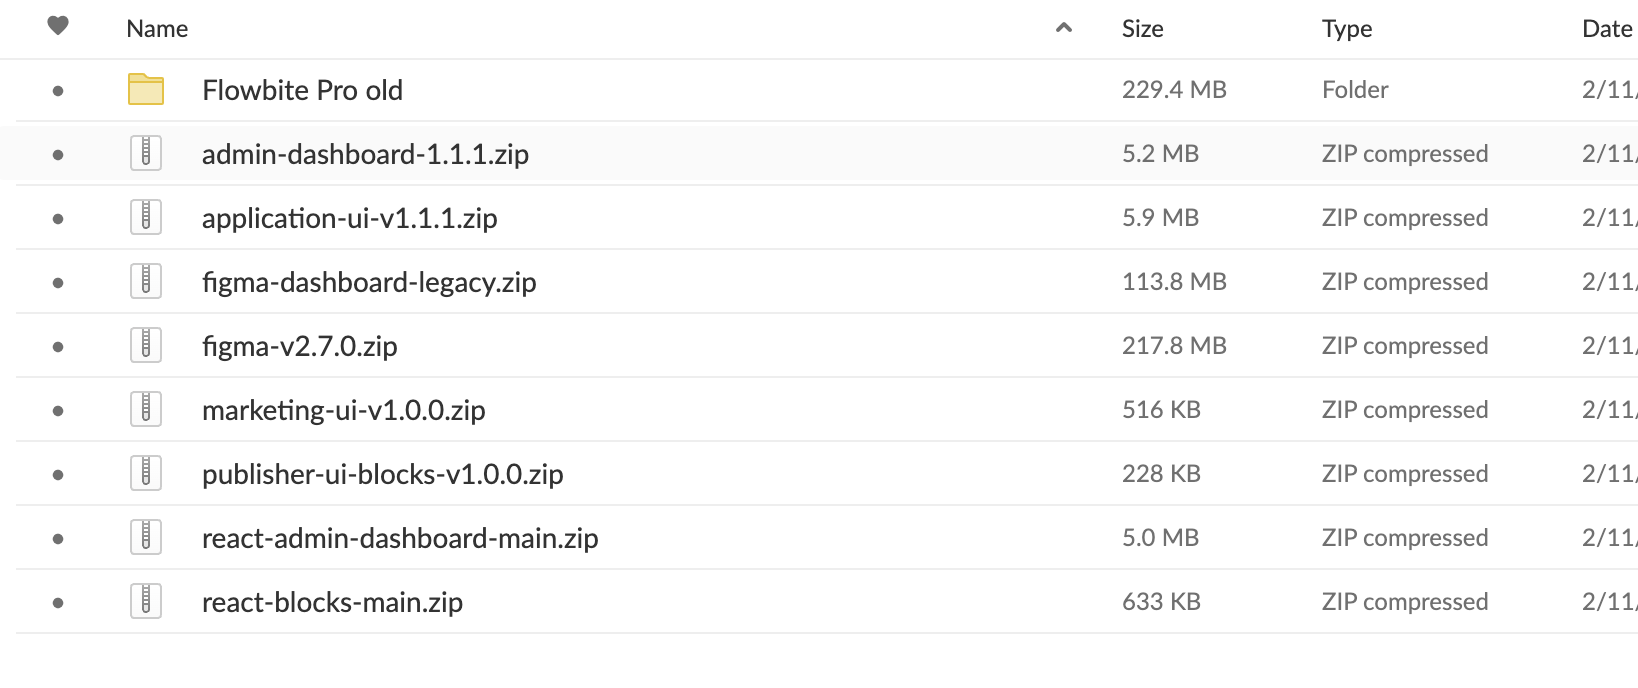
Task: Open the Flowbite Pro old folder icon
Action: 146,89
